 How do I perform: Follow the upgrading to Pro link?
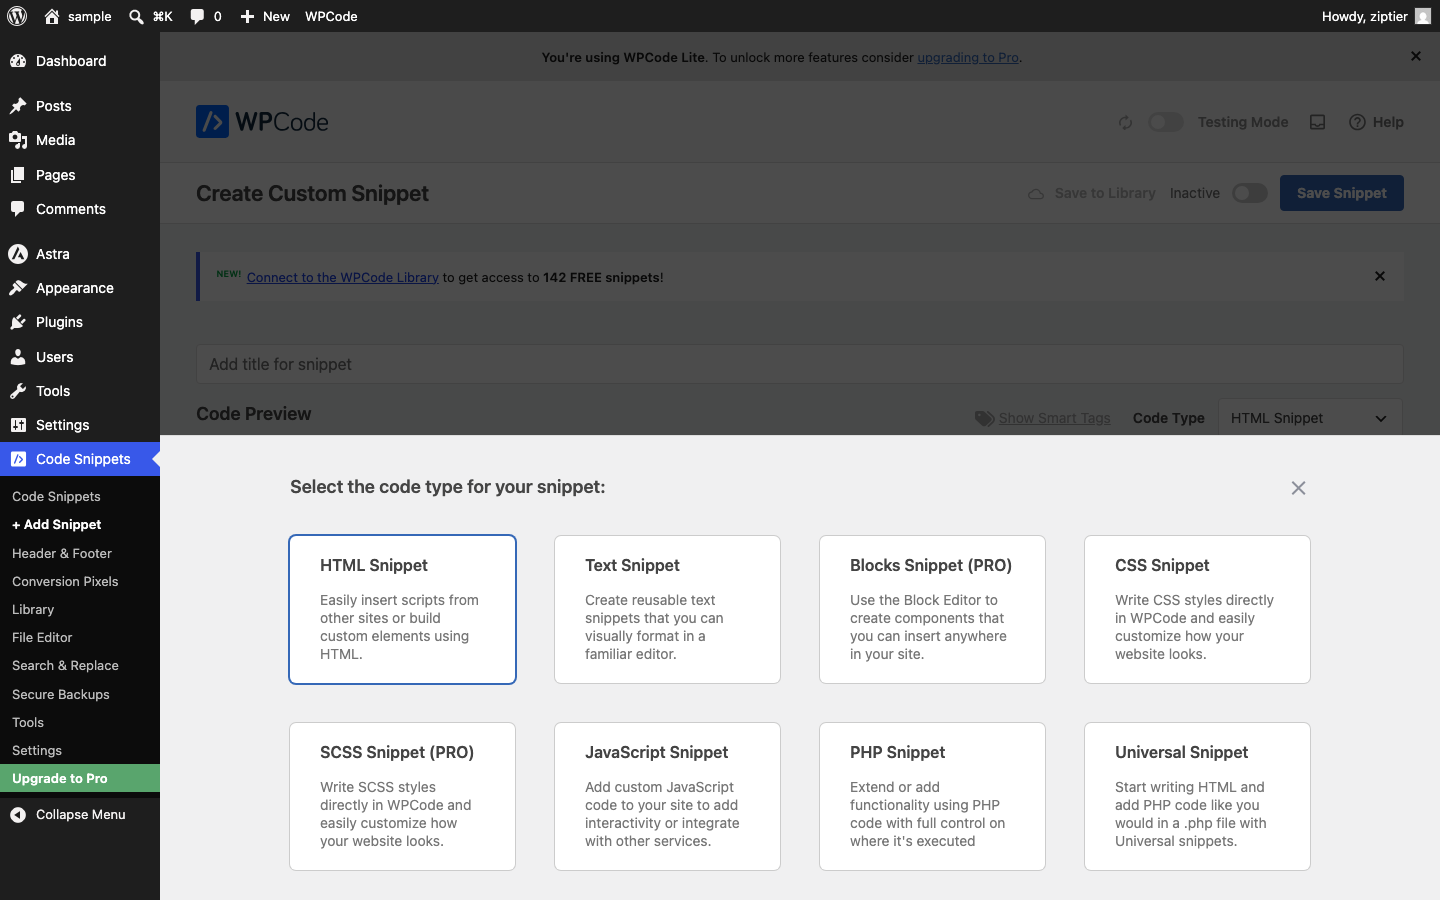click(x=967, y=57)
